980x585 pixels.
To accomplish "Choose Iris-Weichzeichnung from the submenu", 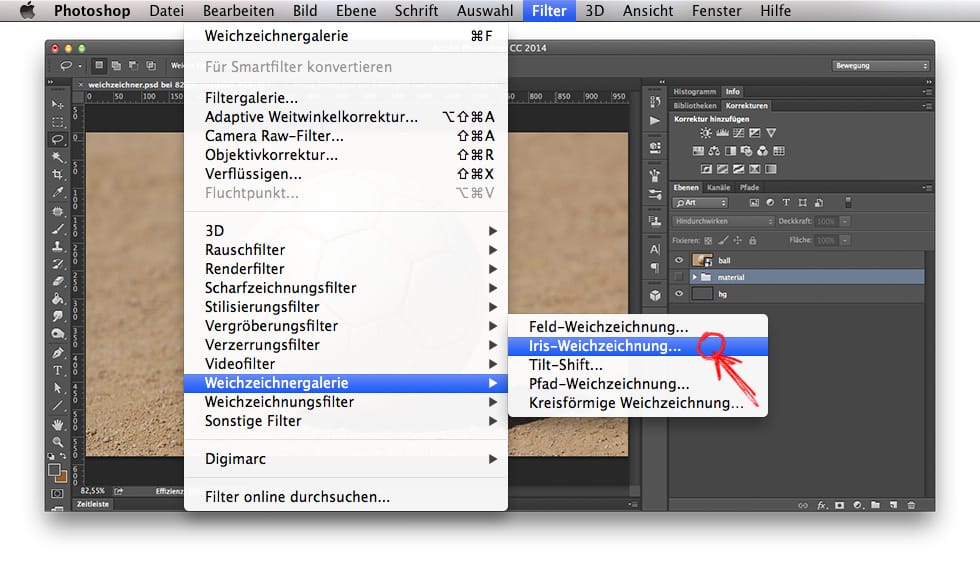I will (638, 346).
